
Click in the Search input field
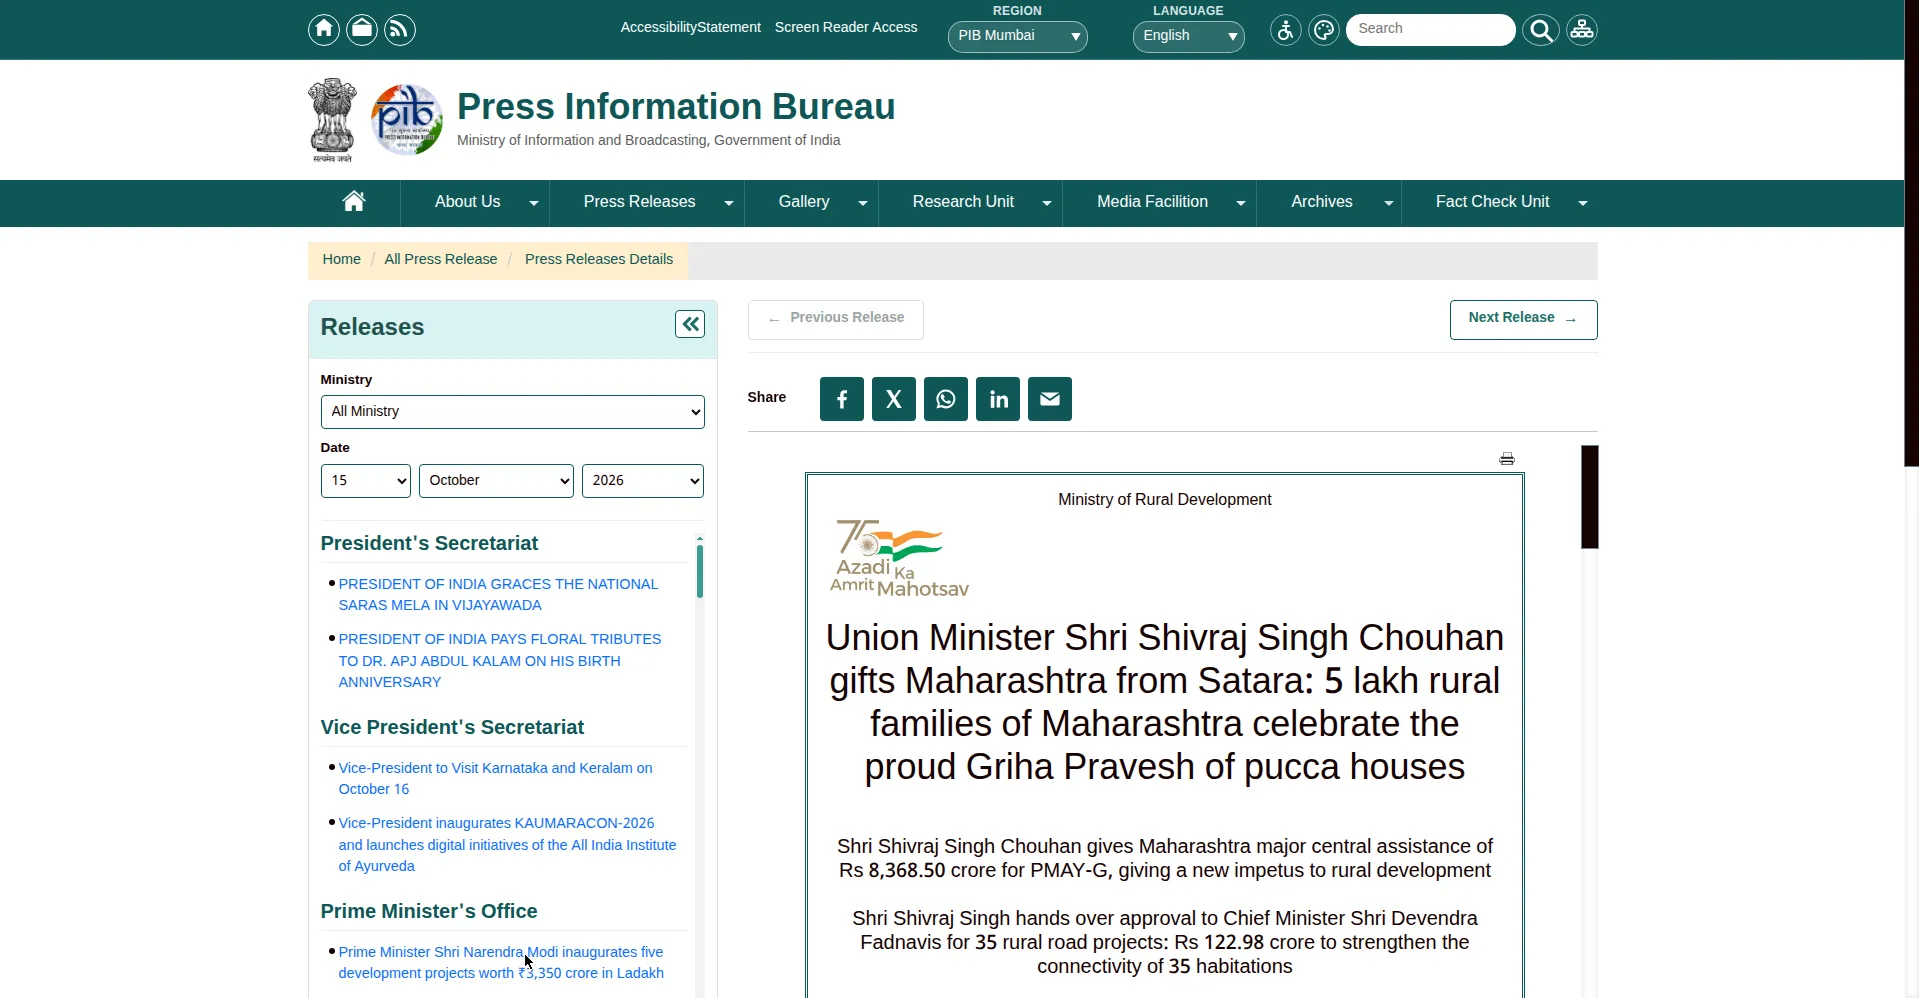tap(1430, 29)
